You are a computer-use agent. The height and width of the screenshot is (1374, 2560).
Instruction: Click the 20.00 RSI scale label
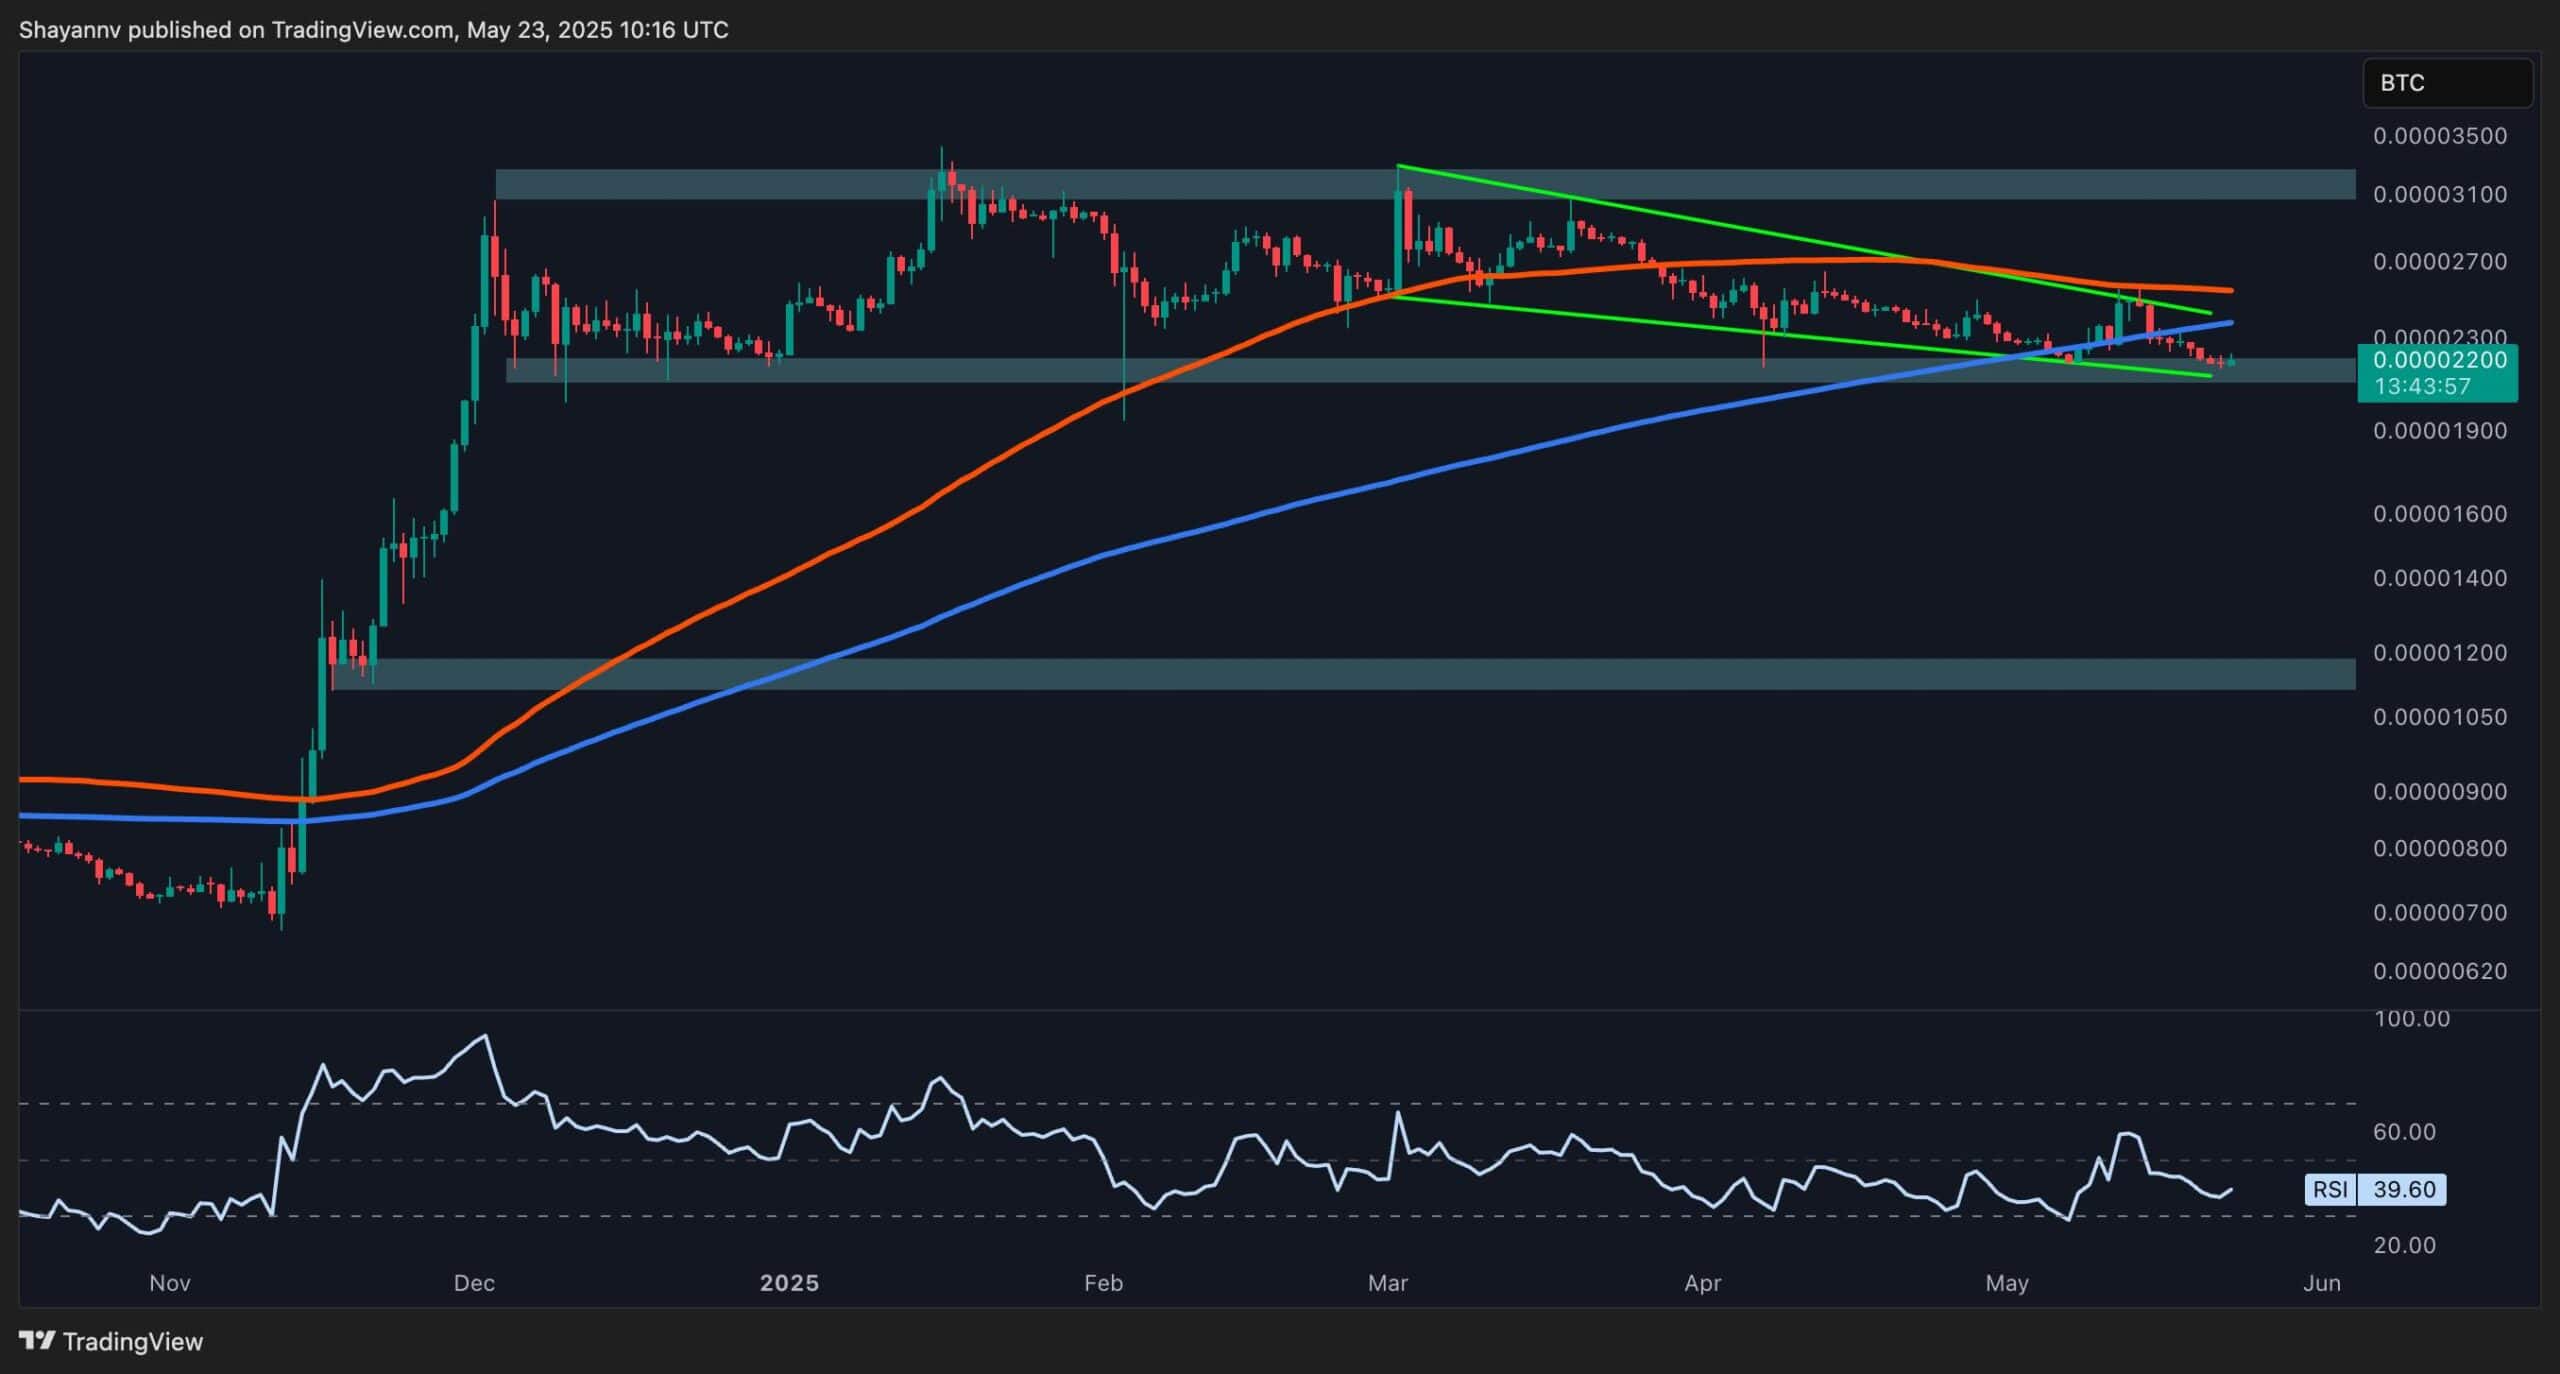click(x=2404, y=1245)
